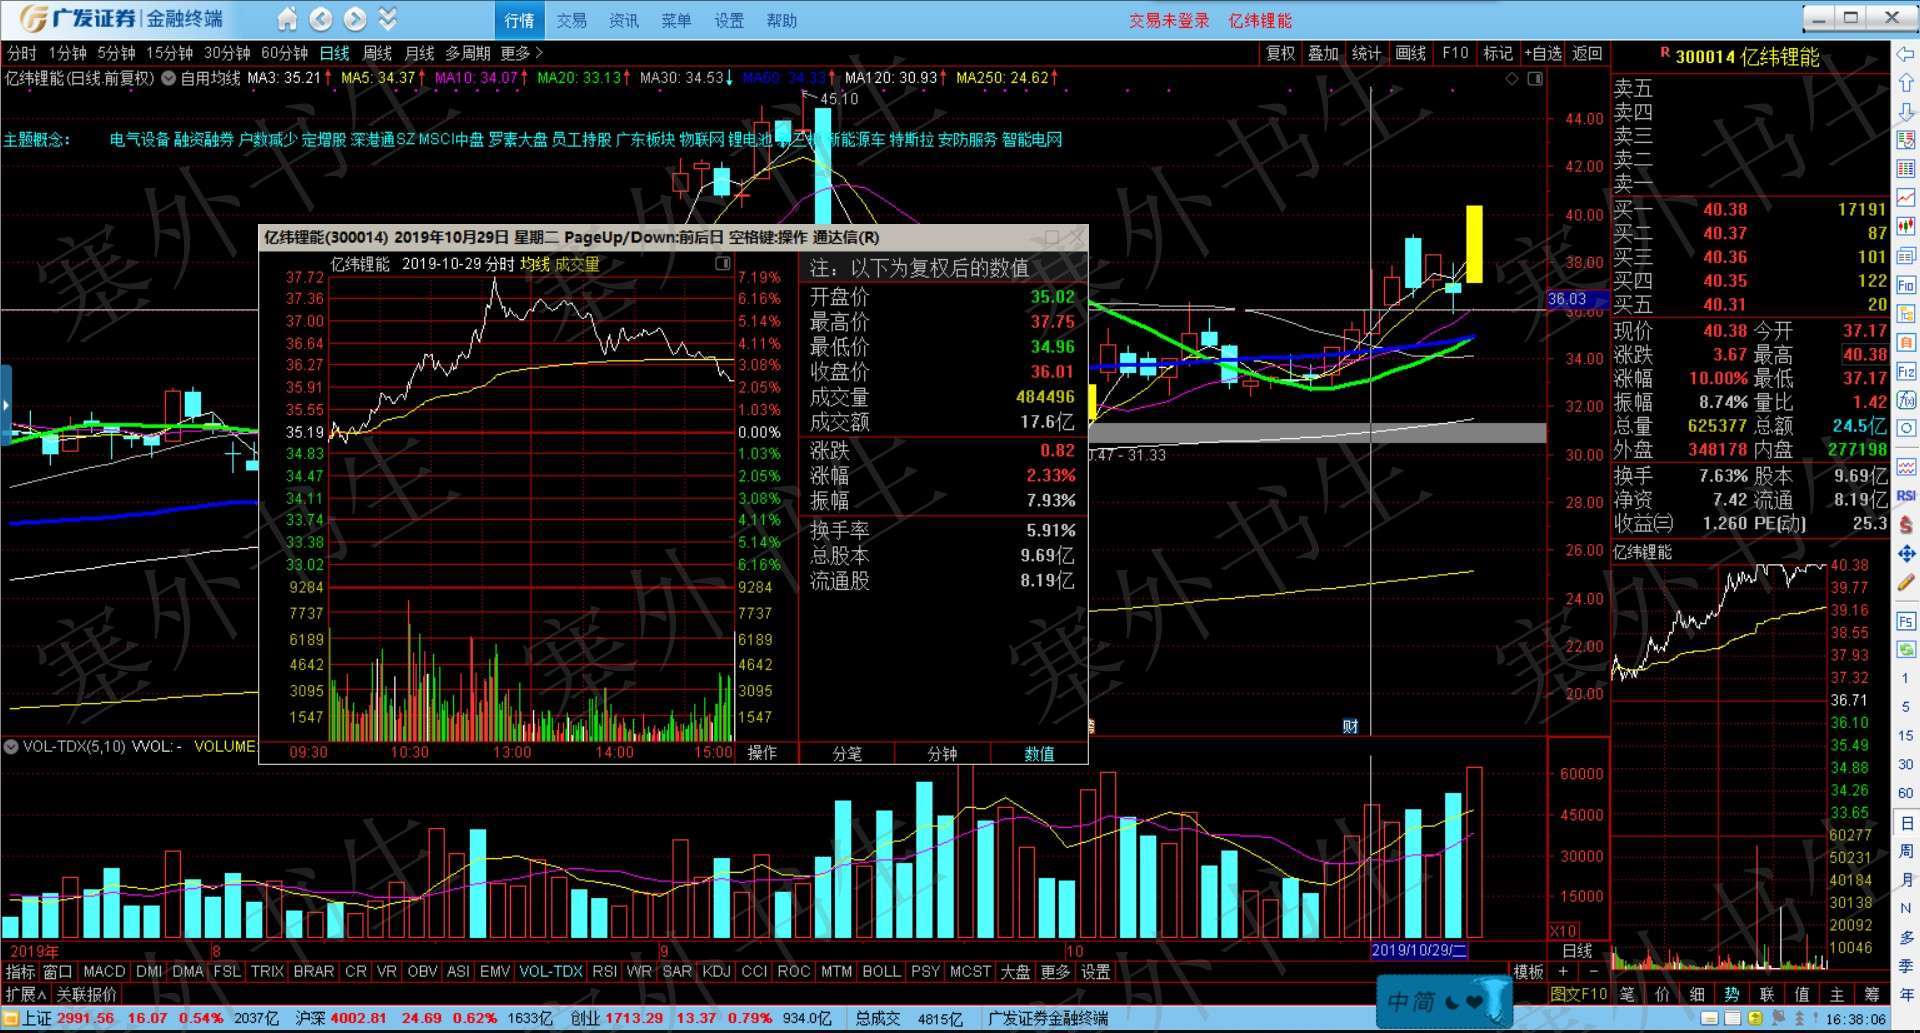
Task: Select the pencil drawing sidebar icon
Action: pos(1906,583)
